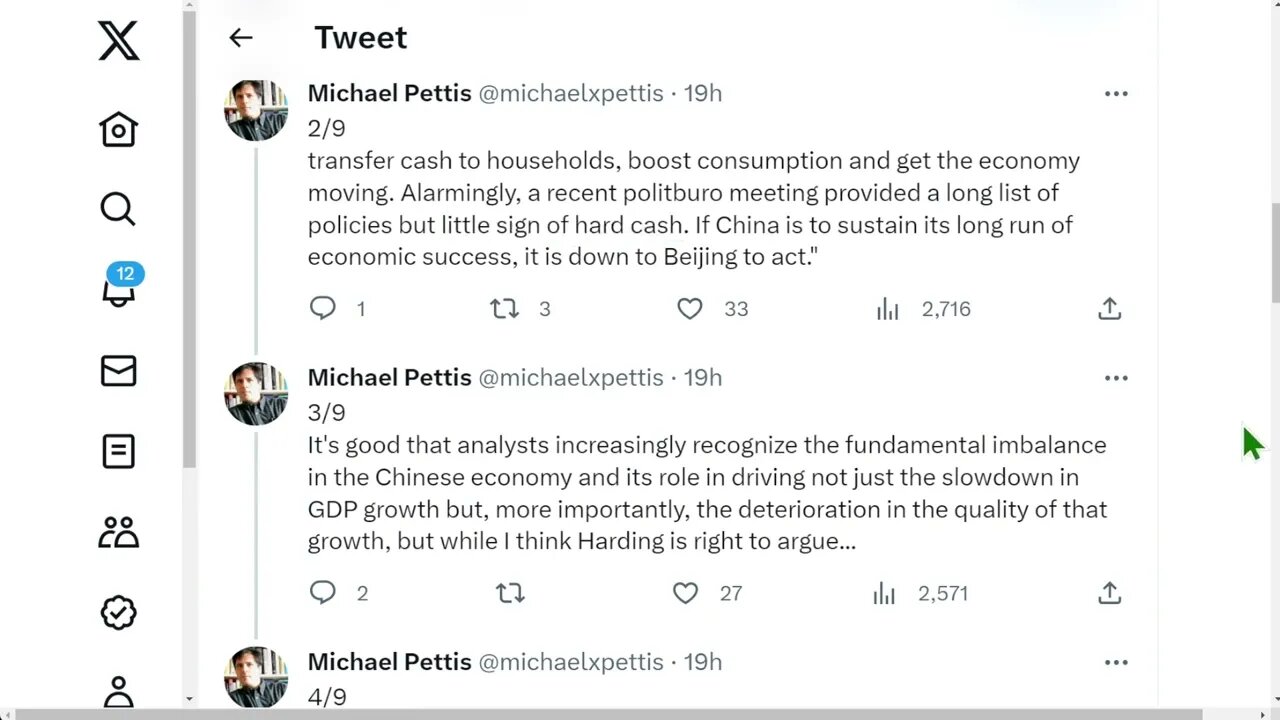Open Messages envelope icon
This screenshot has width=1280, height=720.
[x=118, y=371]
